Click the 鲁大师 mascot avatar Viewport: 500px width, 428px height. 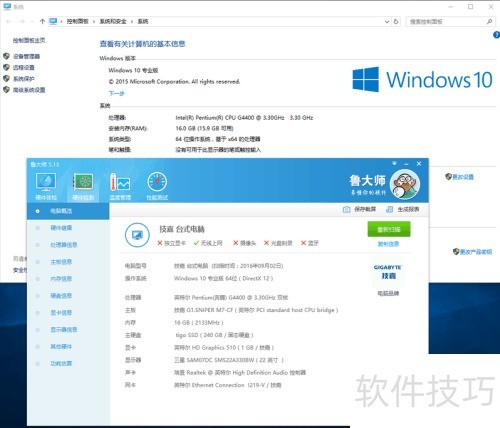[405, 184]
